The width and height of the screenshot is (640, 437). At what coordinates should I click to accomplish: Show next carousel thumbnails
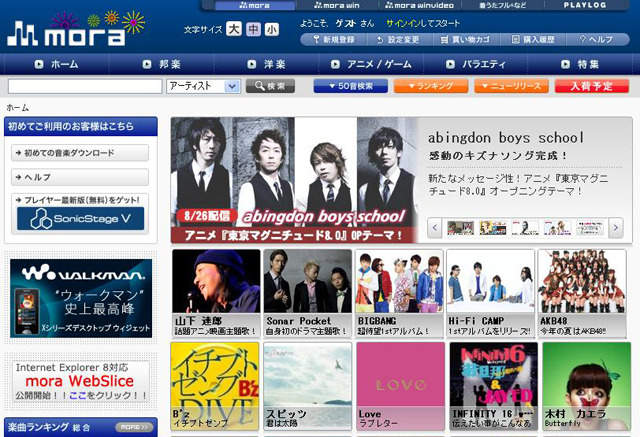(x=616, y=228)
